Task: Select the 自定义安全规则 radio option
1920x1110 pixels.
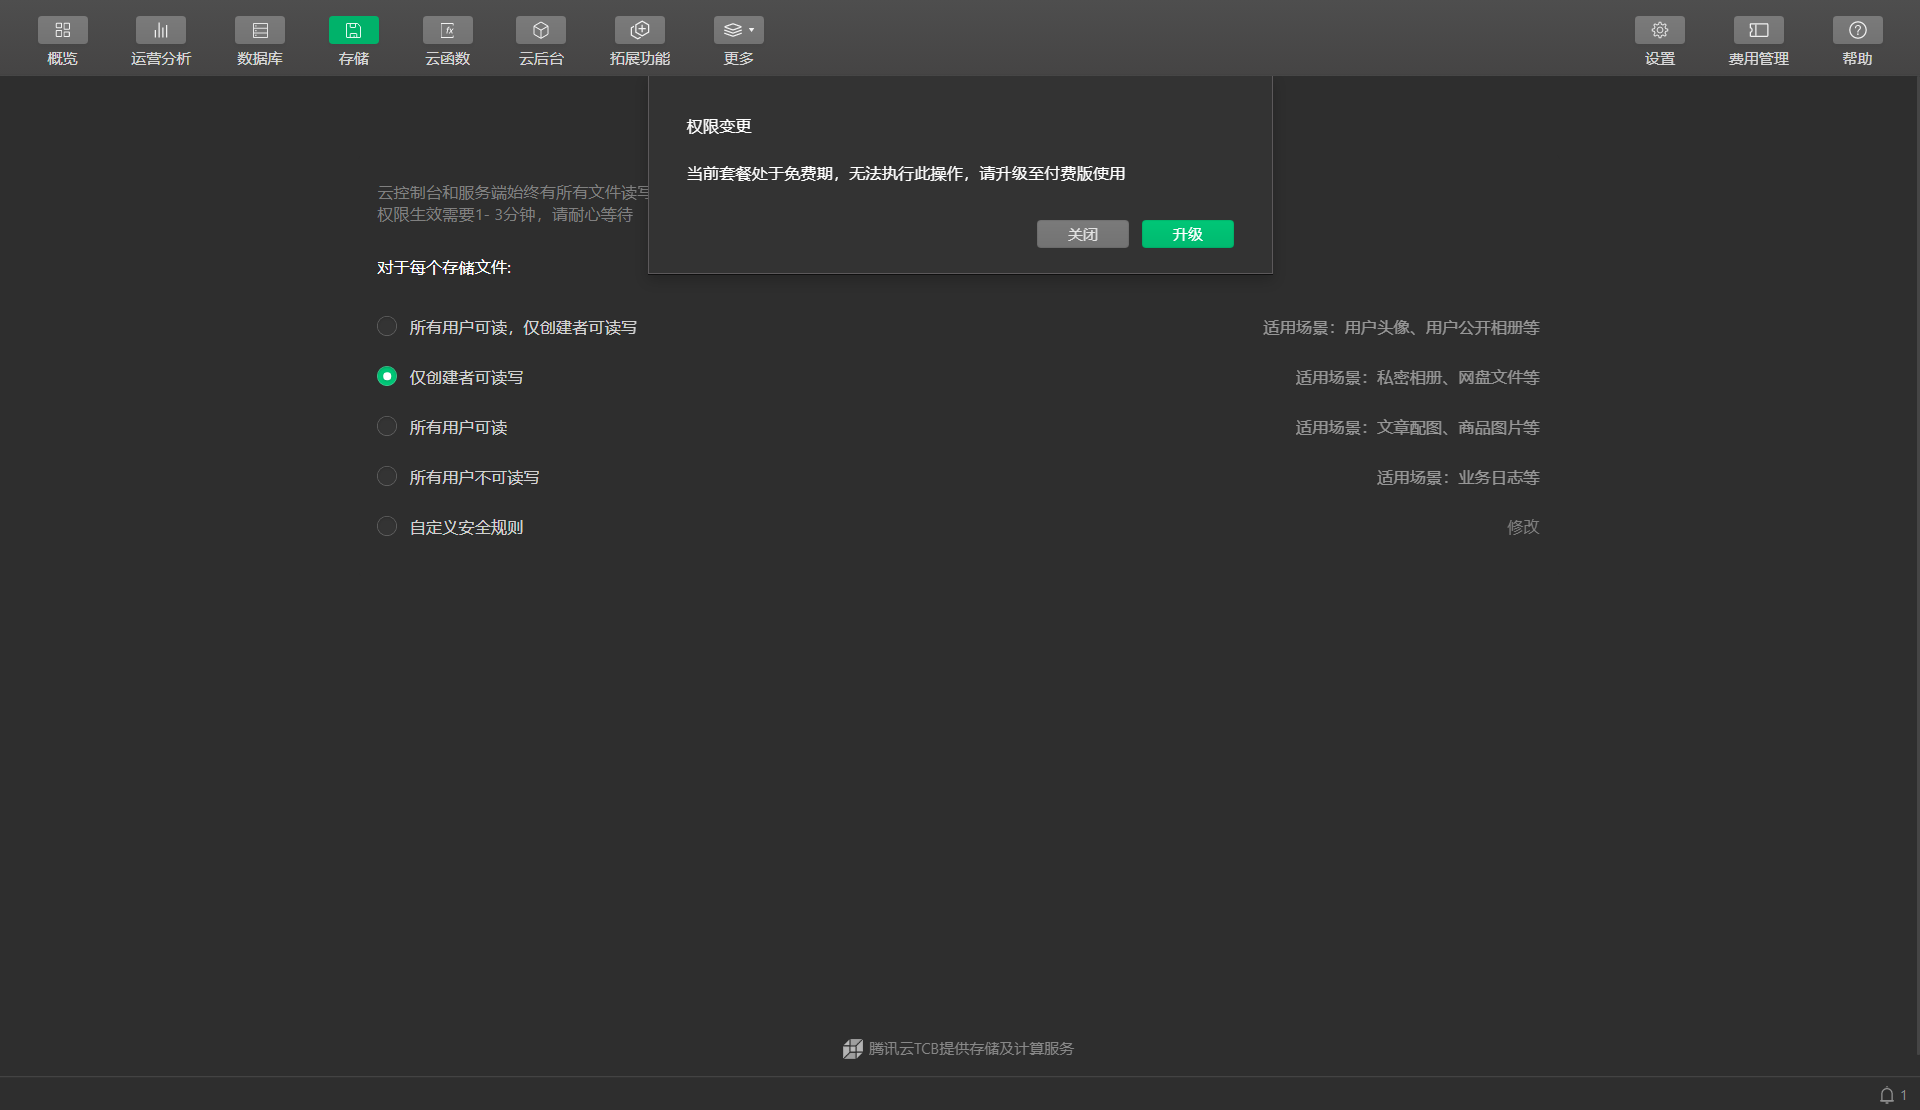Action: pyautogui.click(x=387, y=527)
